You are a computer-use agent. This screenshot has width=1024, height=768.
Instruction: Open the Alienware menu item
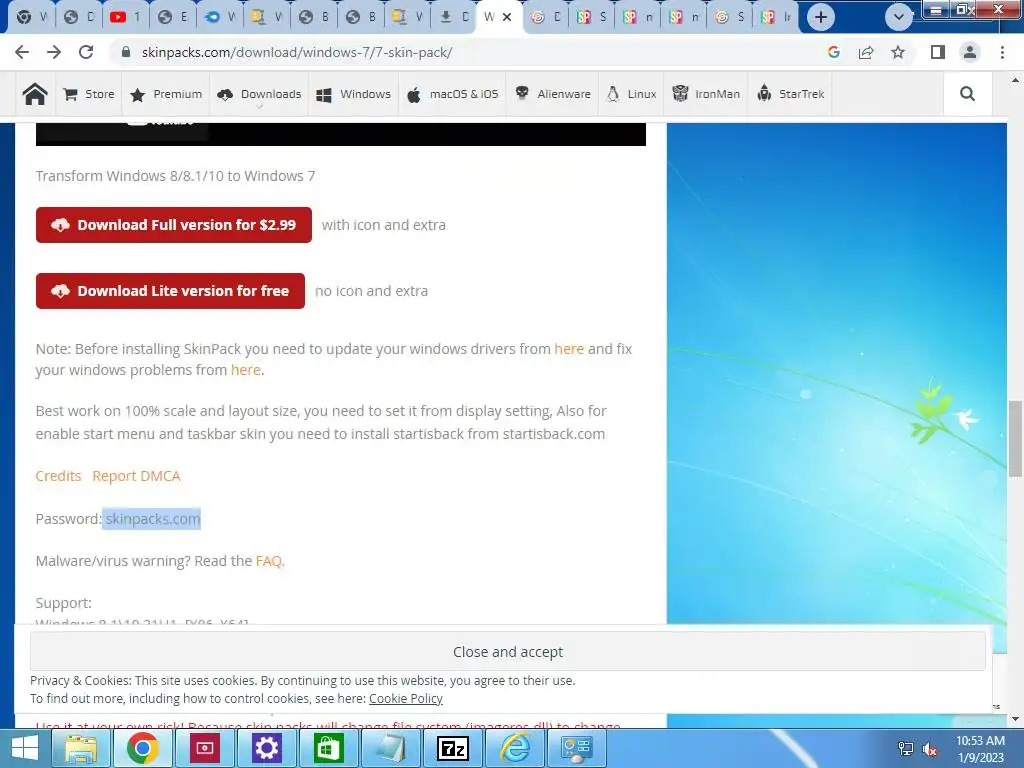click(552, 94)
